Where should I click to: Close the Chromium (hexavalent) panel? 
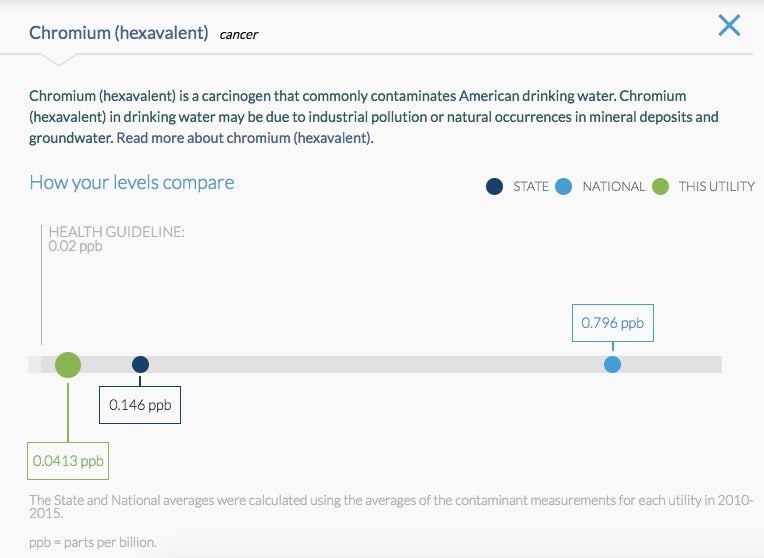click(x=729, y=25)
